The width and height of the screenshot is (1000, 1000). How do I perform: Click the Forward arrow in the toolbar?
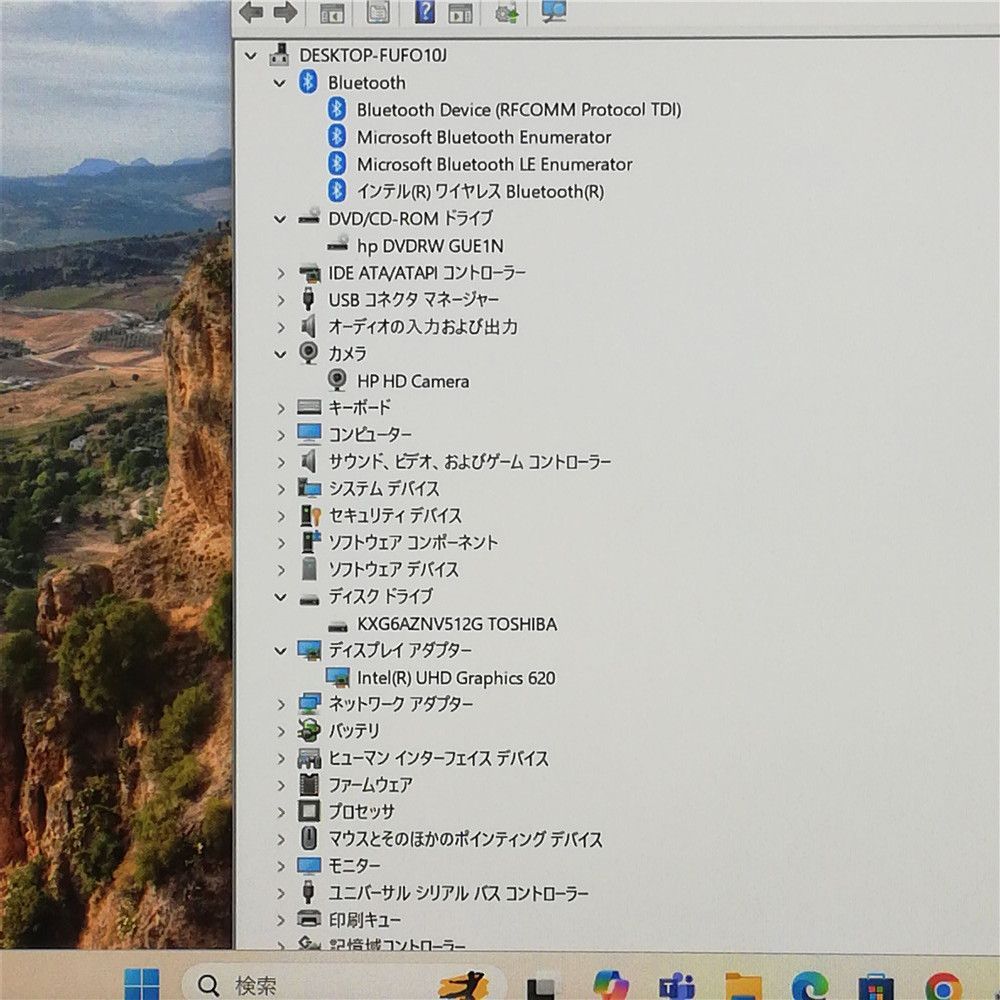pos(285,12)
